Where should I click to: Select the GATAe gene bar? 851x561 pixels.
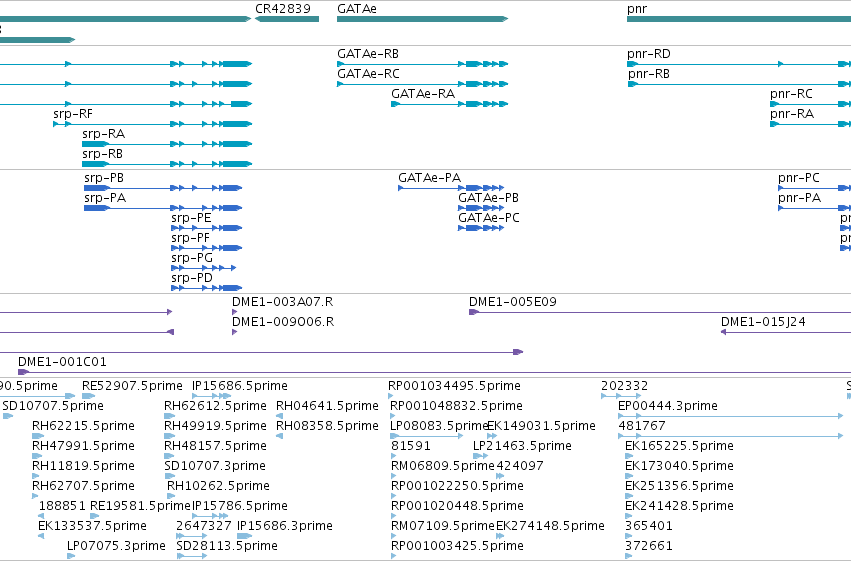tap(422, 19)
